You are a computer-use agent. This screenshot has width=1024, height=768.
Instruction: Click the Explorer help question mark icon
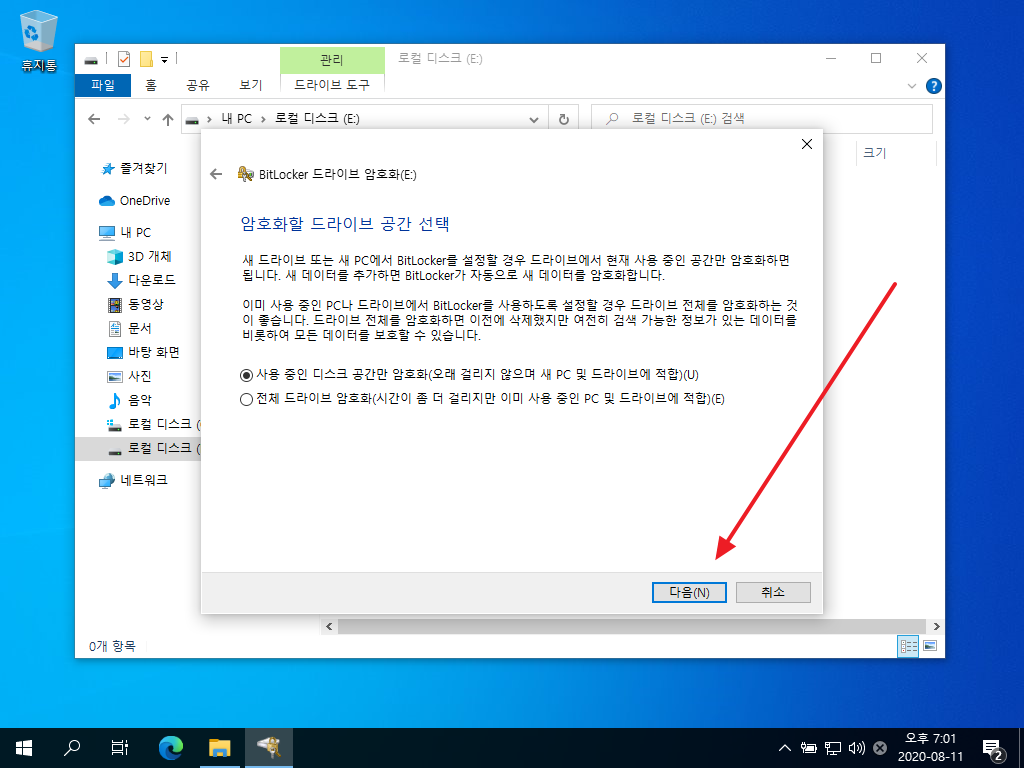[x=934, y=86]
